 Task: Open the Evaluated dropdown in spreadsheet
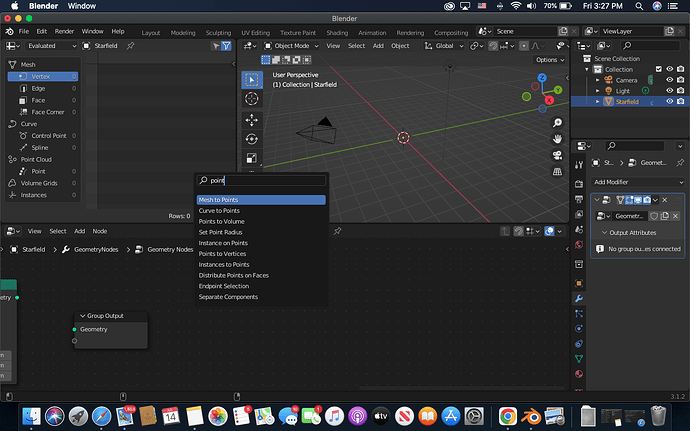coord(51,46)
